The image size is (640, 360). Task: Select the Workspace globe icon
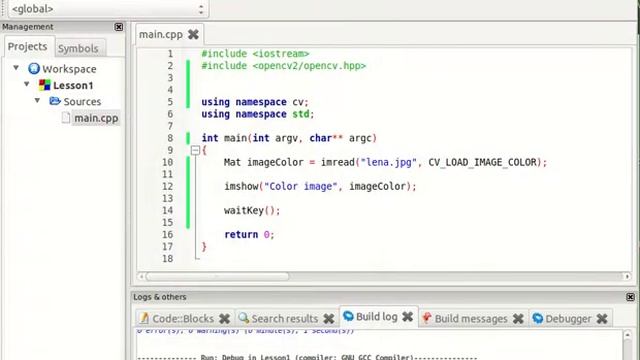coord(34,69)
